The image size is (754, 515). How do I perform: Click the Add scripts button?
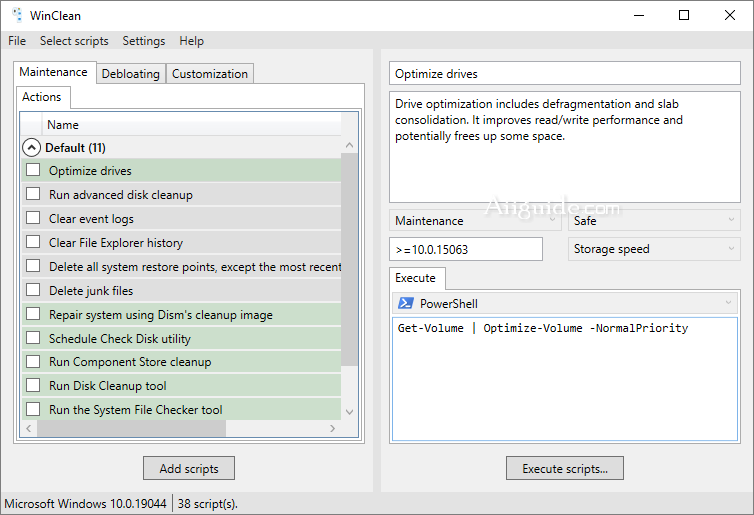[x=189, y=468]
